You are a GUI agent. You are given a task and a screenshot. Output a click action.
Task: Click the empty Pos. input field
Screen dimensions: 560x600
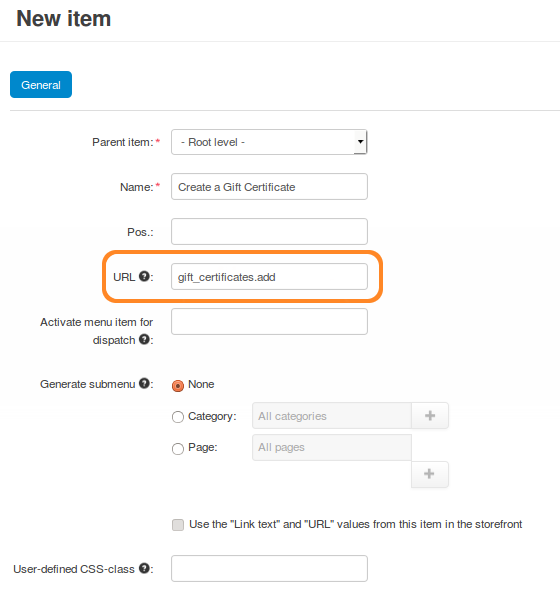269,232
